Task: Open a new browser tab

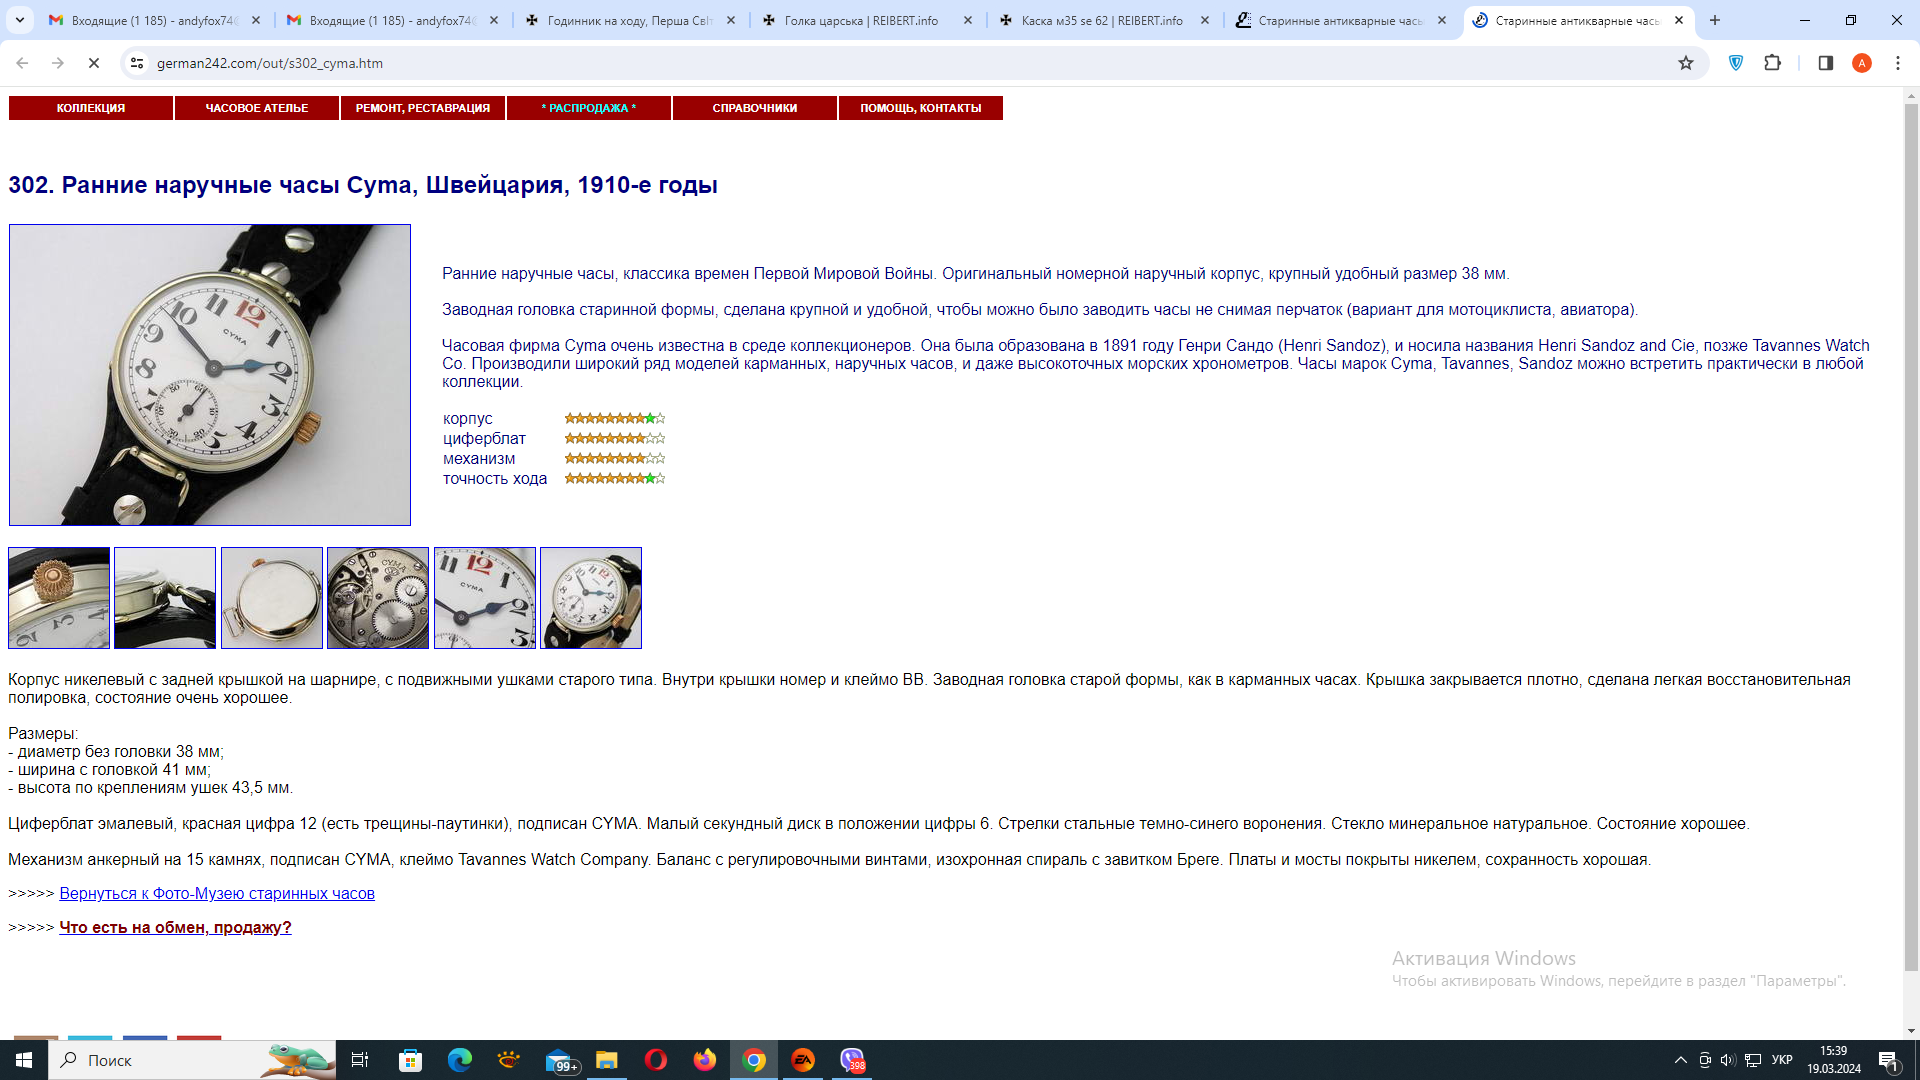Action: 1715,20
